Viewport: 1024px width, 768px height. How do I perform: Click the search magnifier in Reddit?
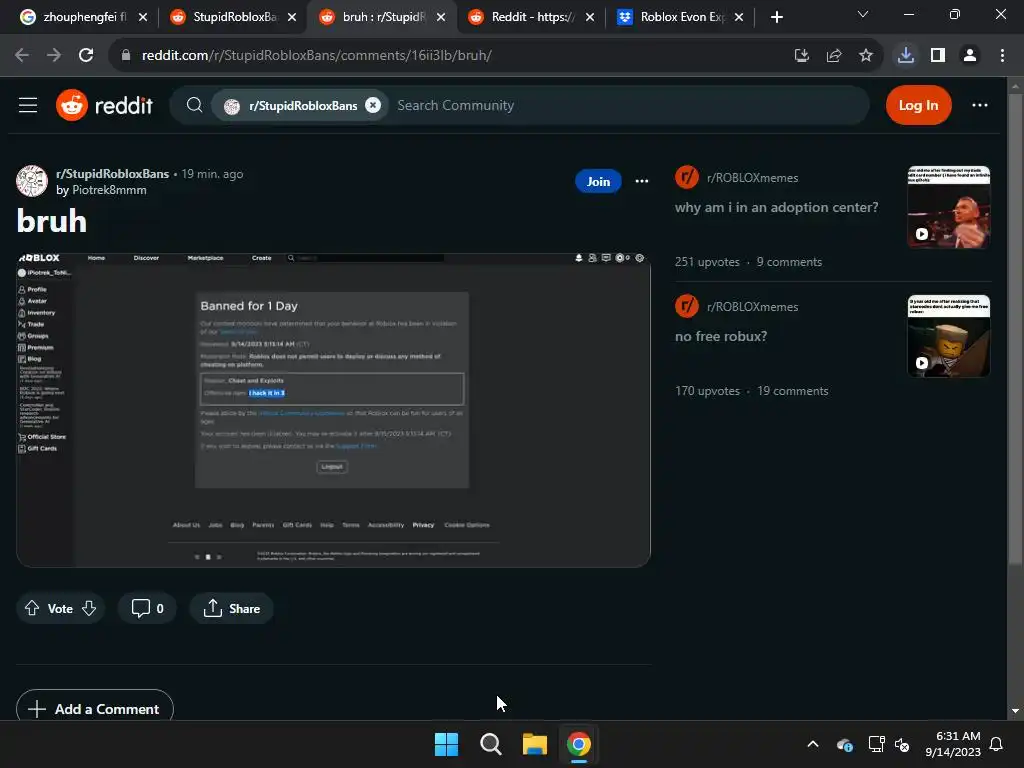click(x=194, y=105)
